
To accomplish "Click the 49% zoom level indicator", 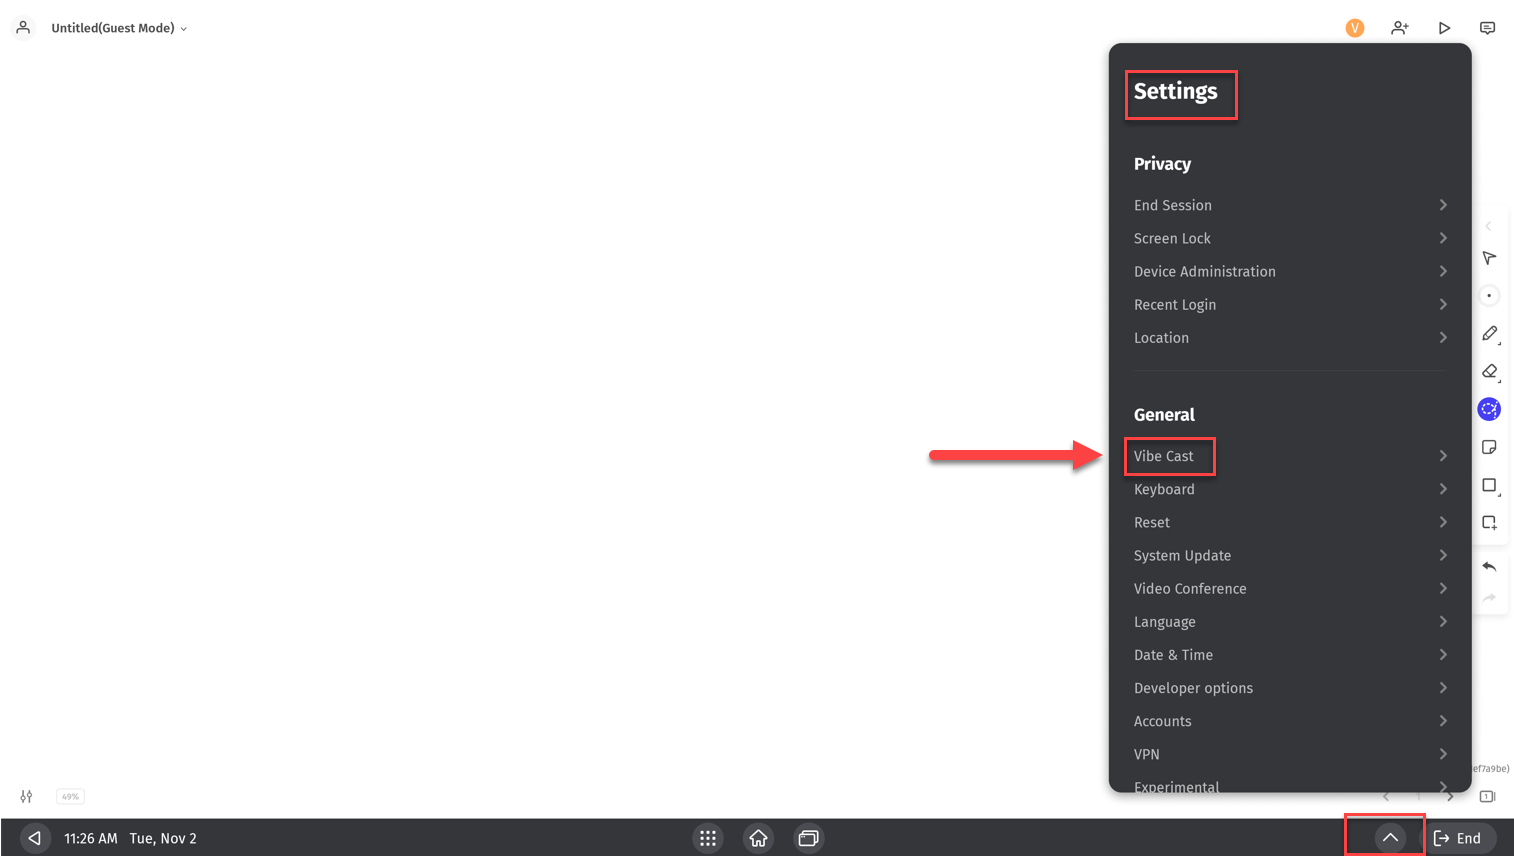I will point(70,797).
